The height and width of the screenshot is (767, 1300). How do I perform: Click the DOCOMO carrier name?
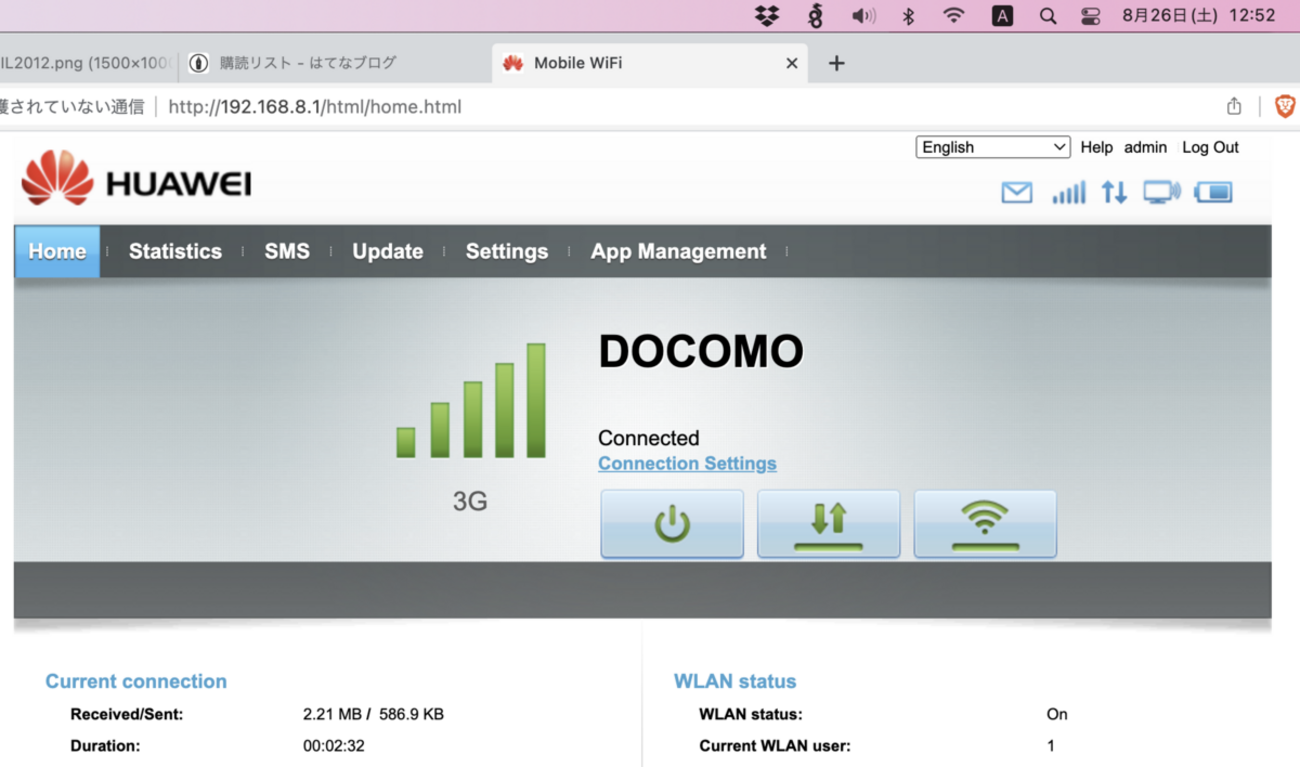click(701, 351)
